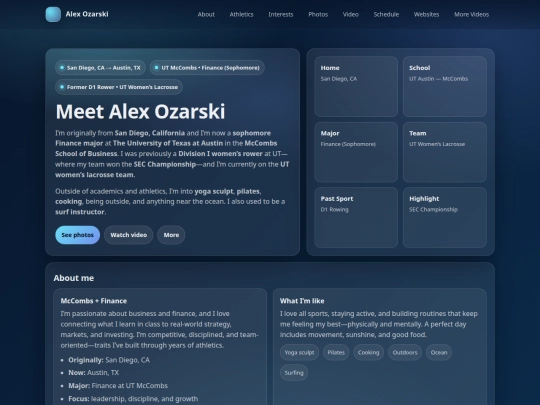Click the Now: Austin, TX bullet
The image size is (540, 405).
(x=93, y=373)
